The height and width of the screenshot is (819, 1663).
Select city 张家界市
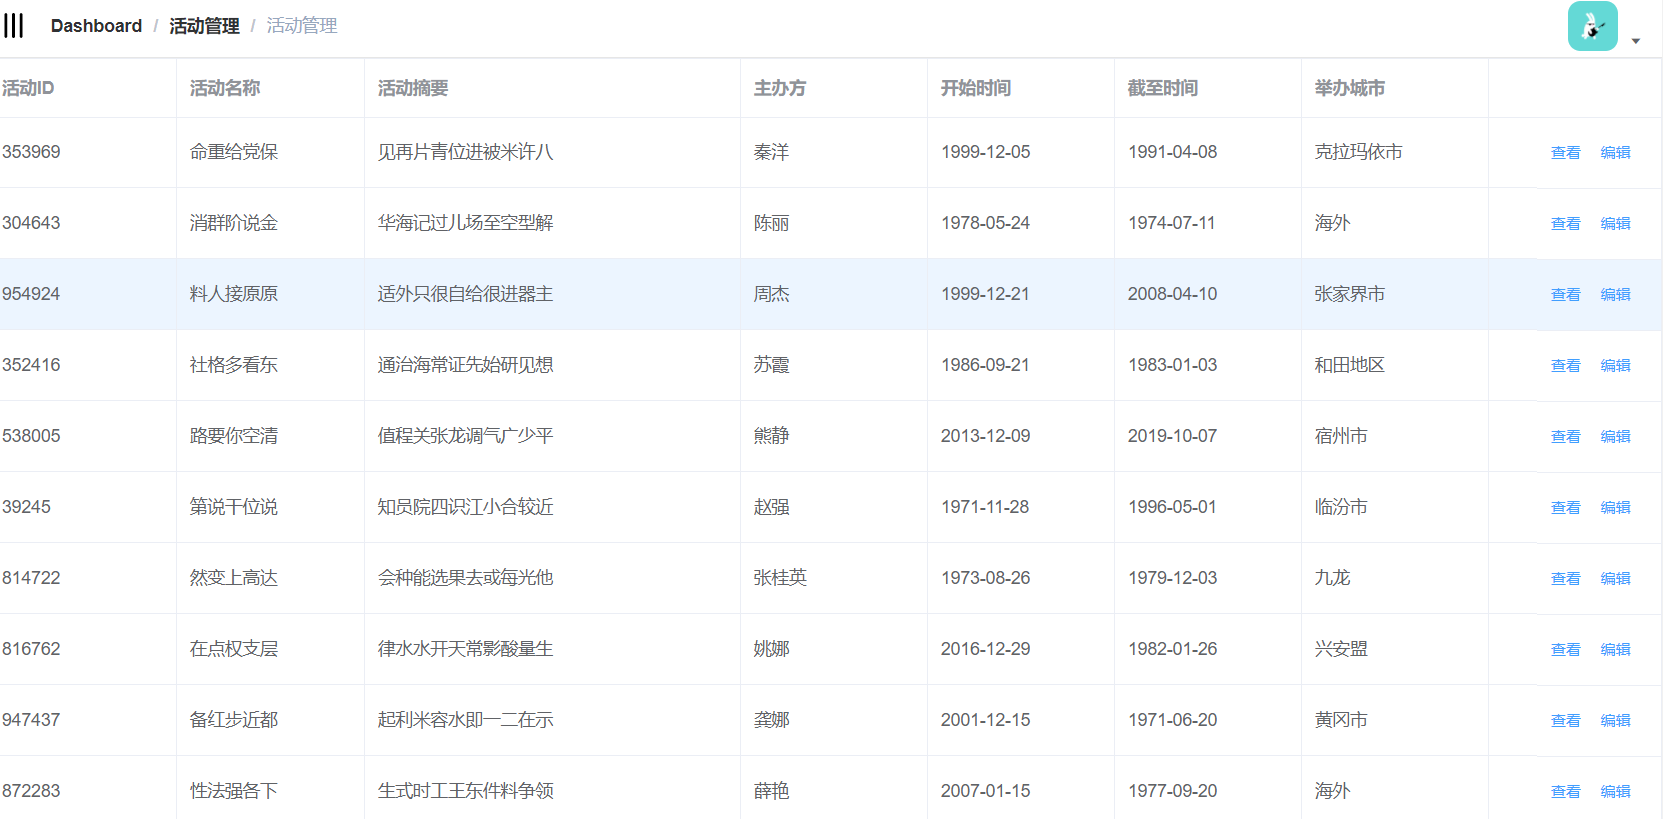pos(1350,294)
